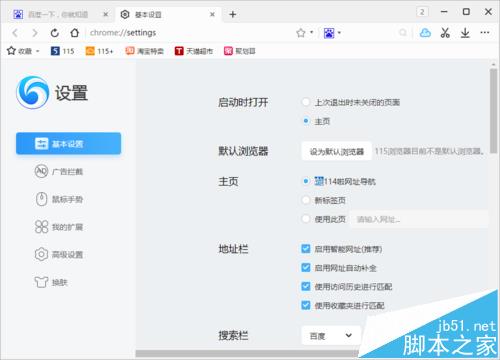Click the tab counter showing 2
The width and height of the screenshot is (500, 360).
click(x=422, y=12)
